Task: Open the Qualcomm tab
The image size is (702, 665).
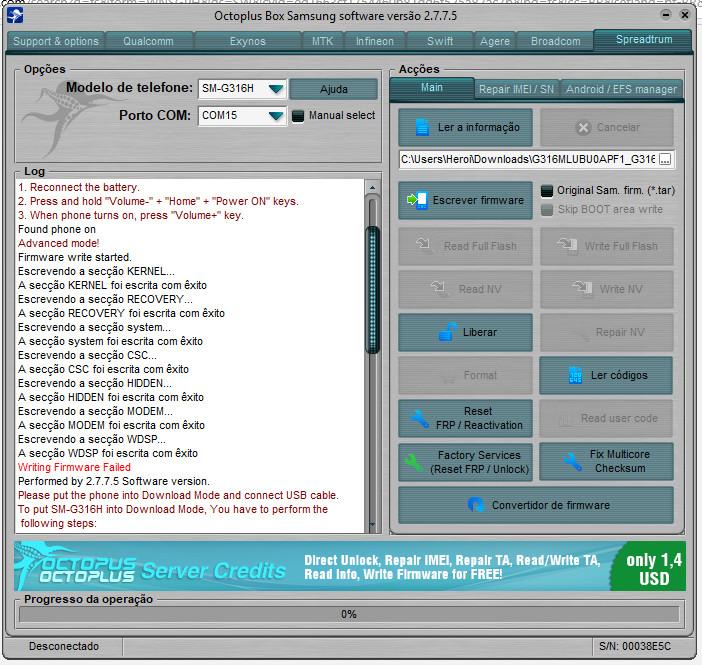Action: (148, 42)
